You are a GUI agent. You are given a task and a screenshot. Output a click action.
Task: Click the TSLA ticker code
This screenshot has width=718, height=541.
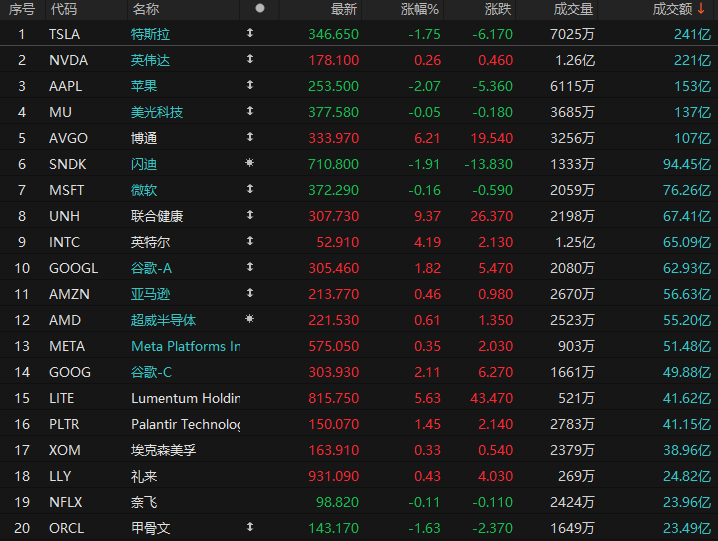[65, 34]
